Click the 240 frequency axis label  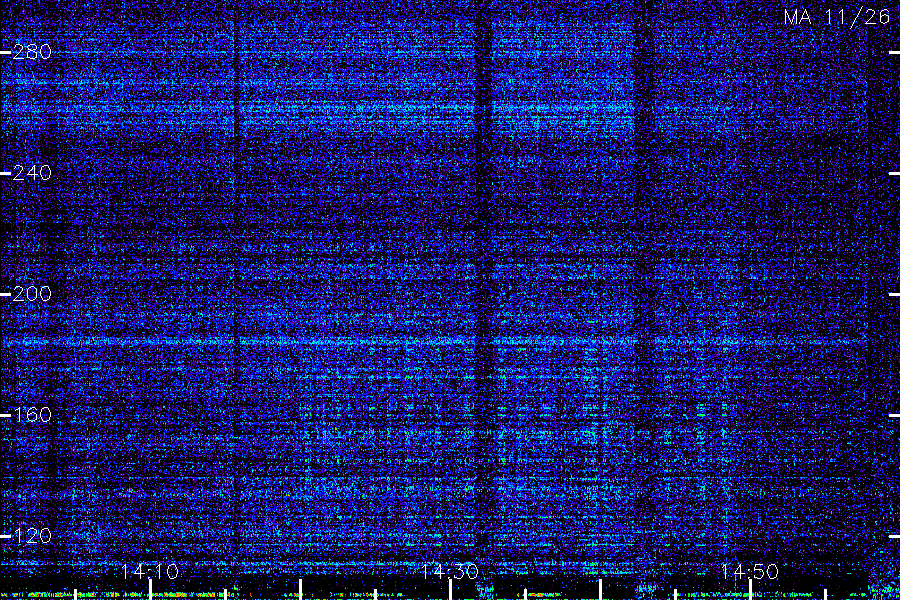point(32,173)
